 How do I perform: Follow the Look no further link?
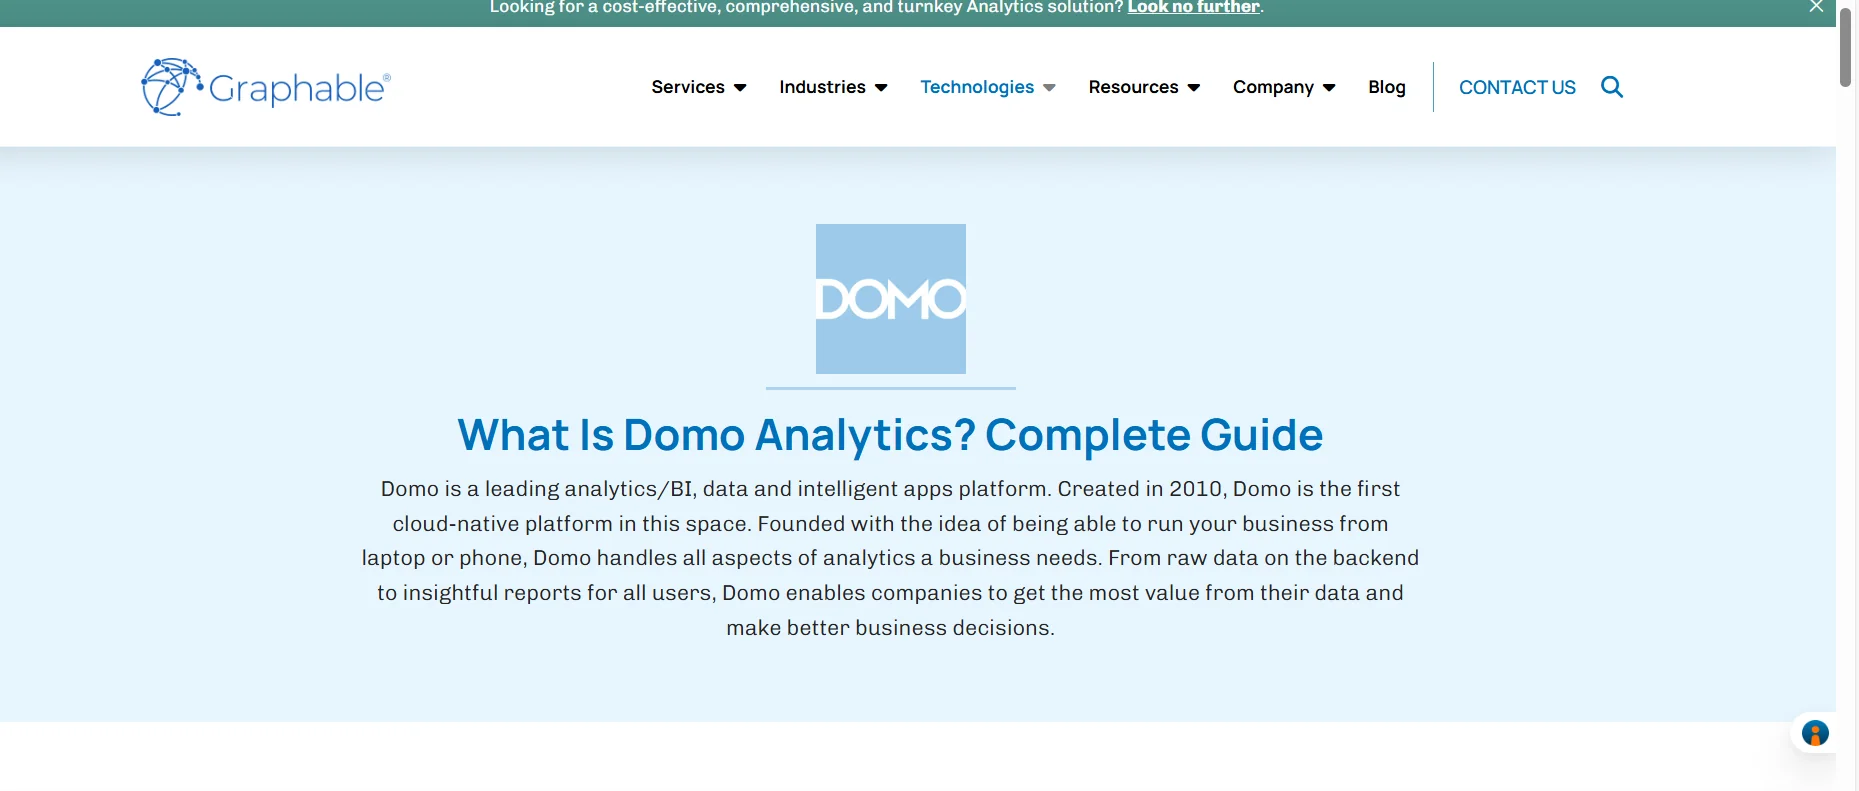[x=1192, y=7]
